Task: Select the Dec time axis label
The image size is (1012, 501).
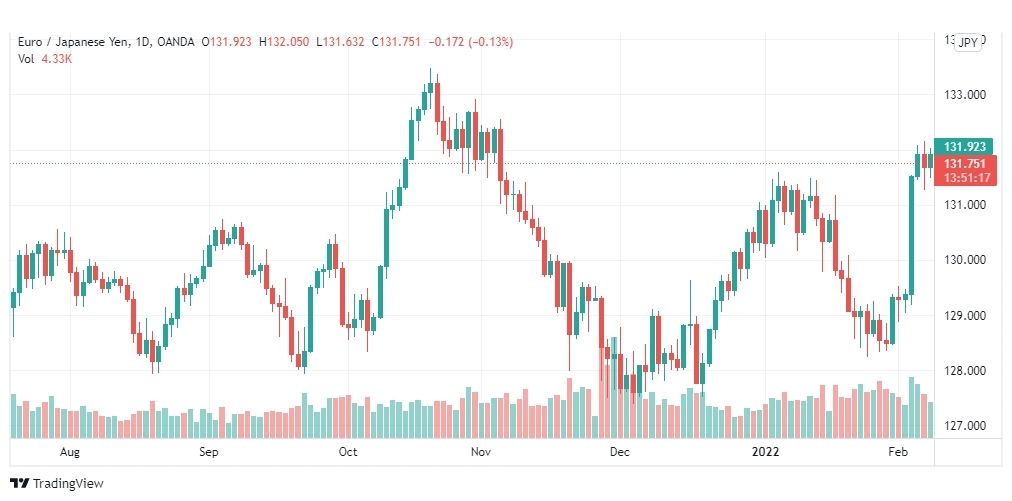Action: [x=620, y=452]
